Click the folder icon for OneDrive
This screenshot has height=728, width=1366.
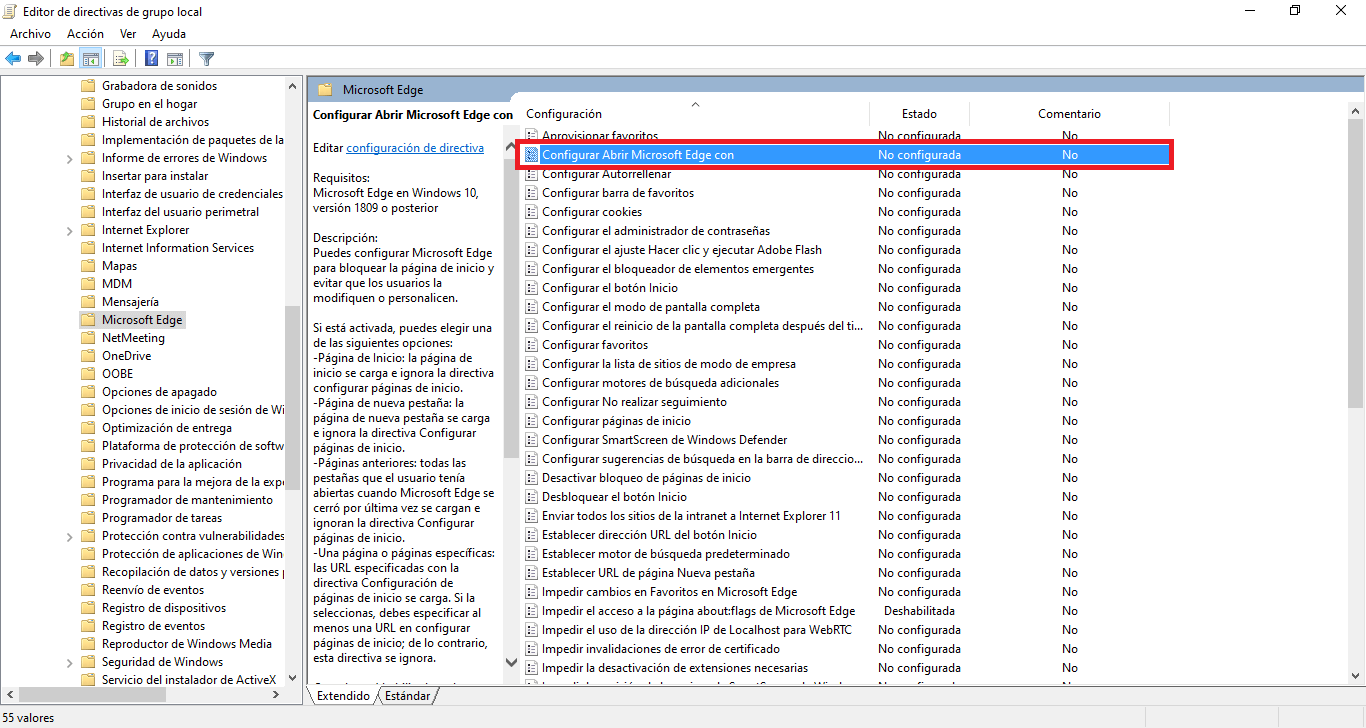tap(88, 356)
